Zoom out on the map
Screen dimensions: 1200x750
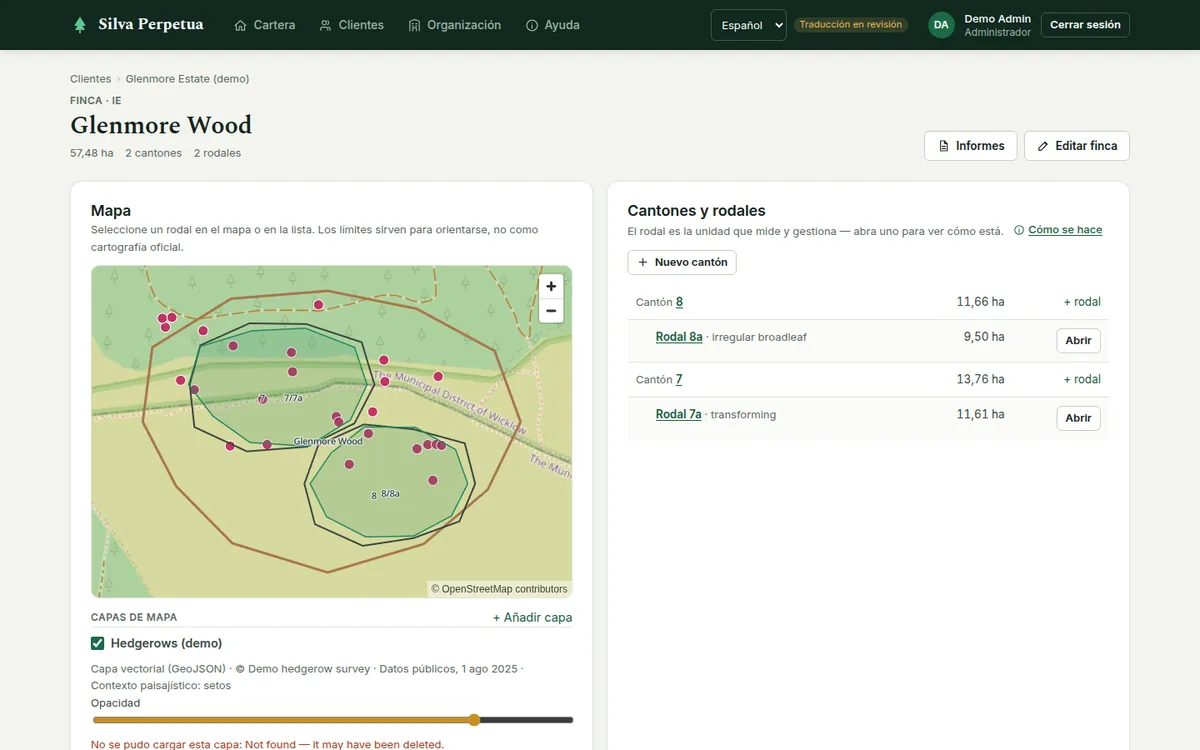click(x=551, y=311)
